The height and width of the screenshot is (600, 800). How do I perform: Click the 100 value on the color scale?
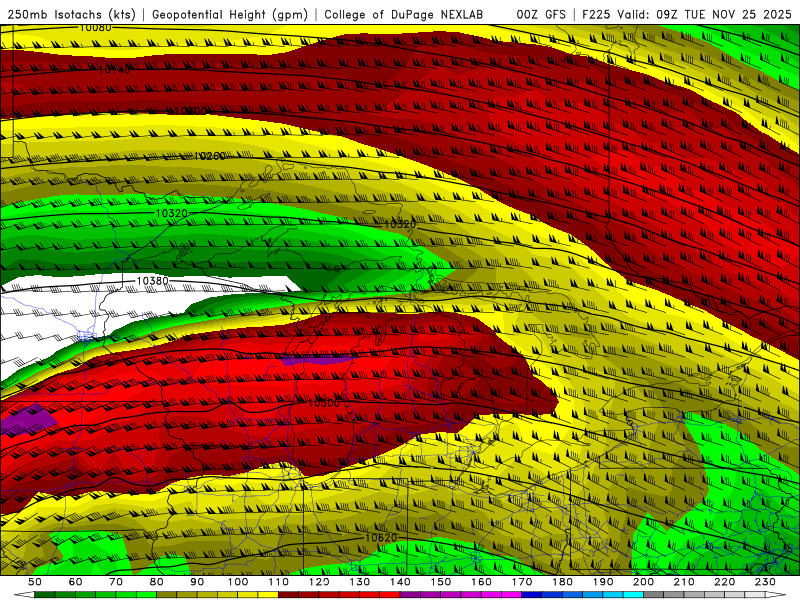click(238, 582)
